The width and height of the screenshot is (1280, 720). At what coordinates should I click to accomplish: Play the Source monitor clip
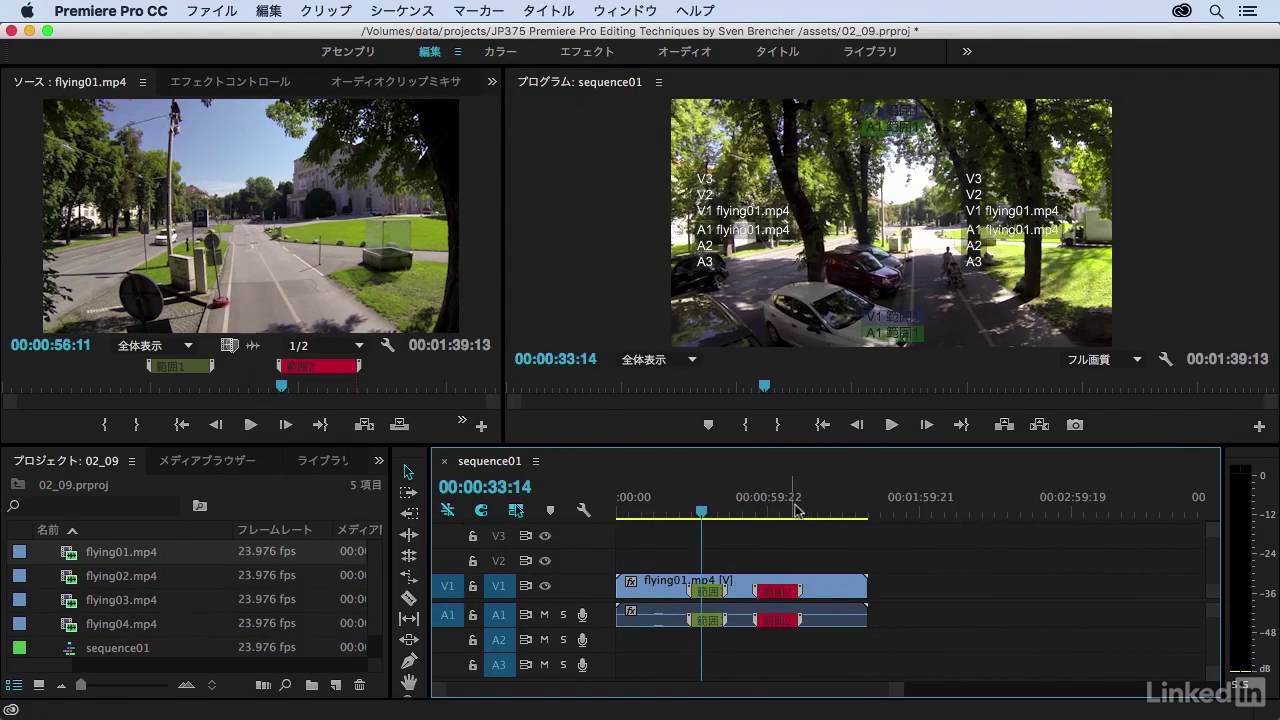coord(250,425)
